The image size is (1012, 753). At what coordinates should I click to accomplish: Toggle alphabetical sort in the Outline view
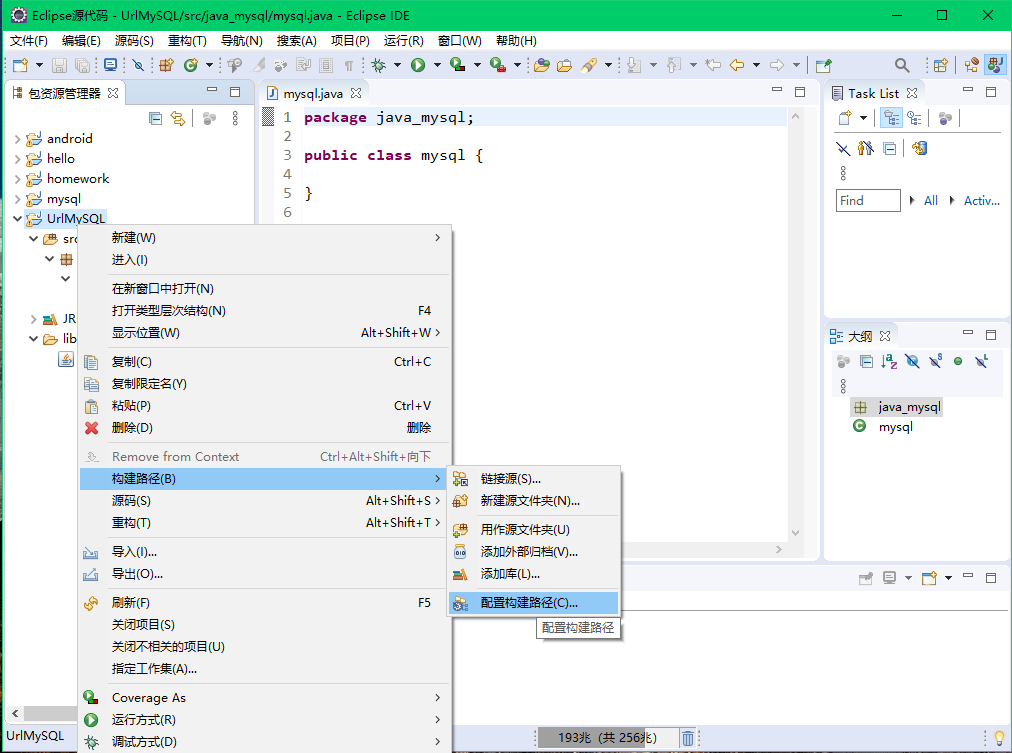tap(887, 361)
